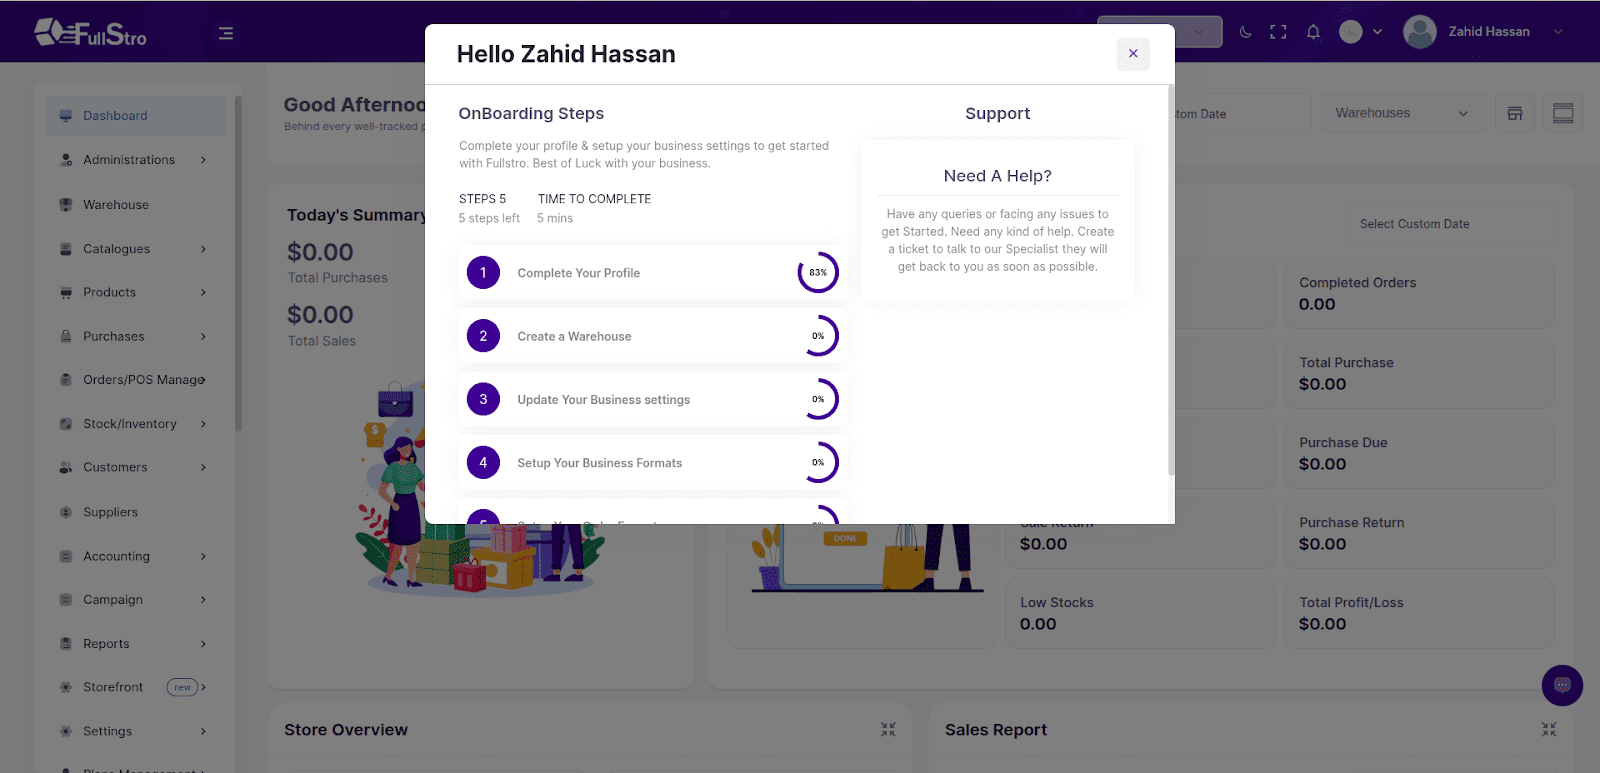Toggle dark mode moon icon

[x=1245, y=32]
